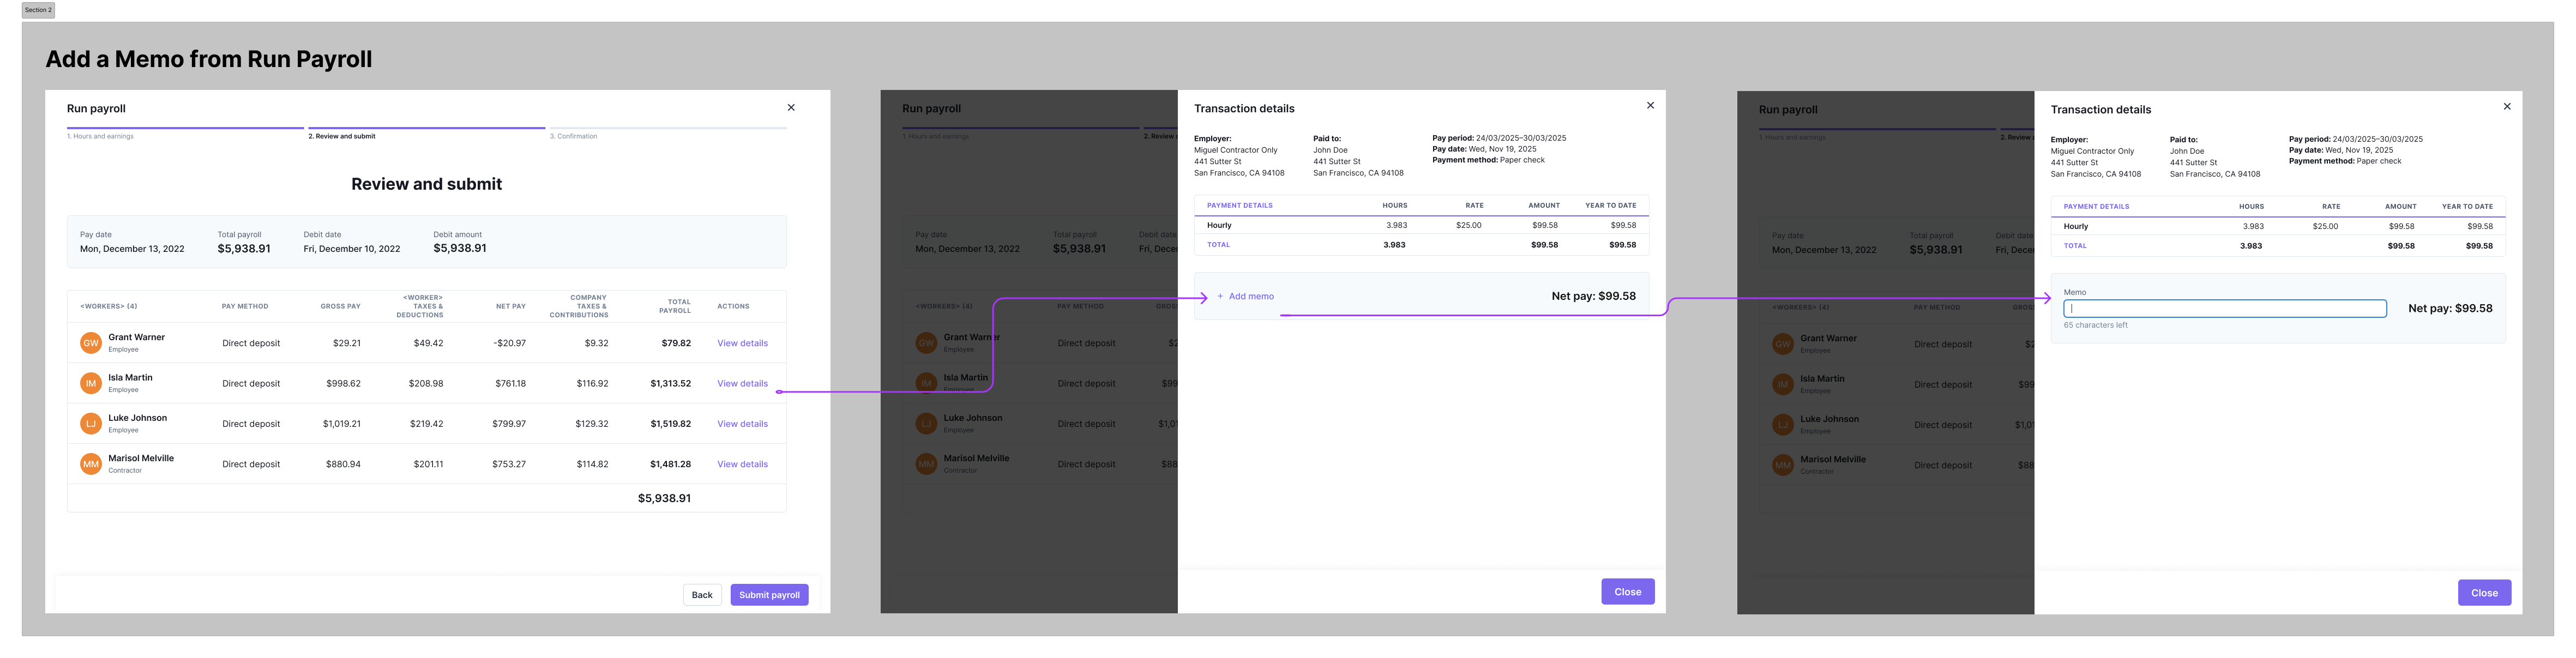Open View details for Grant Warner
This screenshot has width=2576, height=658.
coord(742,343)
